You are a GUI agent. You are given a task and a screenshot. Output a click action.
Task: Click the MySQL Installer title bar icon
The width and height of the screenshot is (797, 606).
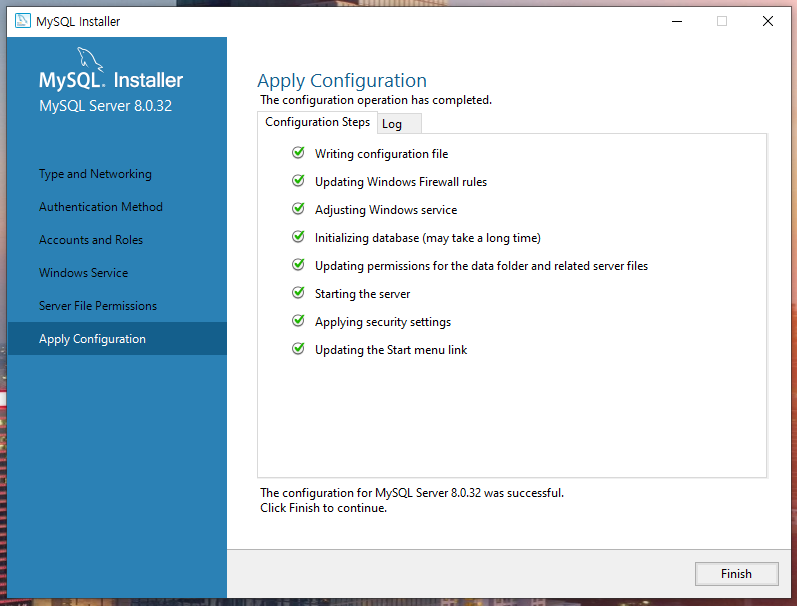coord(22,21)
